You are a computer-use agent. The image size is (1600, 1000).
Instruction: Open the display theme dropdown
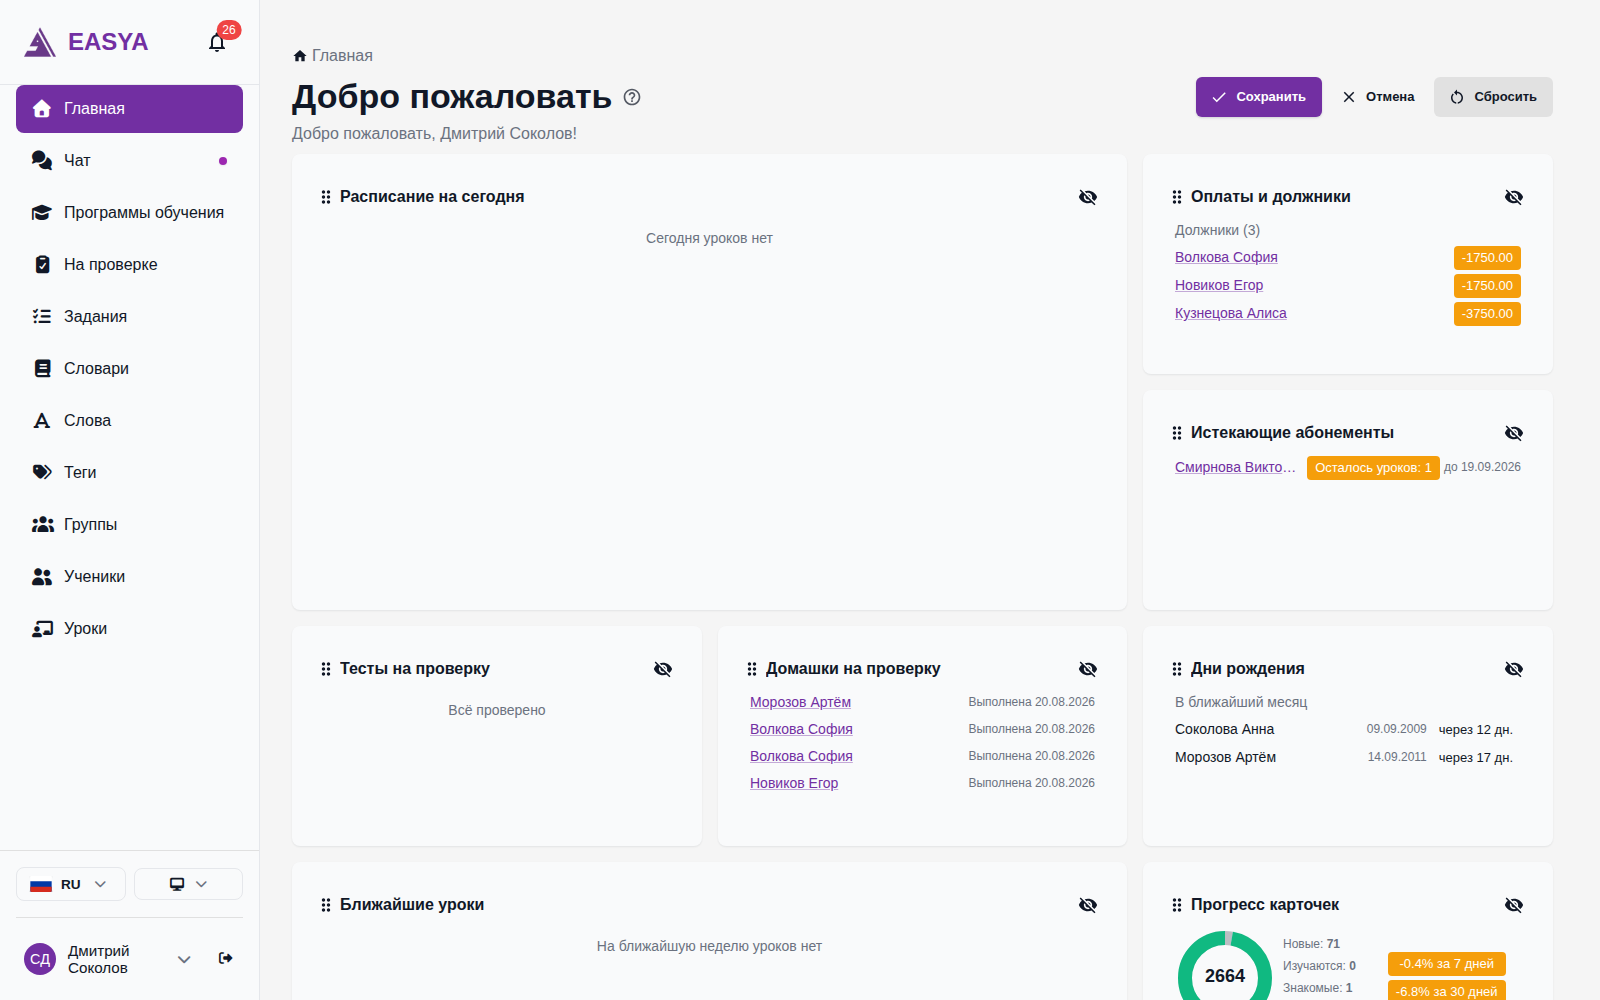188,884
